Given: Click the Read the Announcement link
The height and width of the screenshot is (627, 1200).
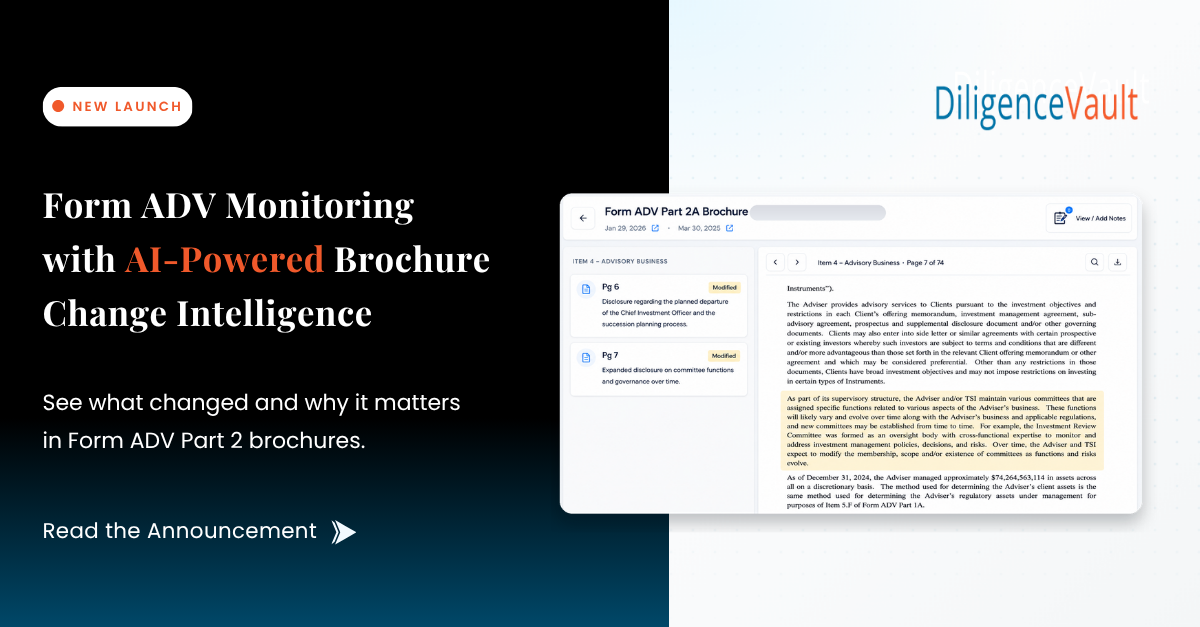Looking at the screenshot, I should (179, 531).
